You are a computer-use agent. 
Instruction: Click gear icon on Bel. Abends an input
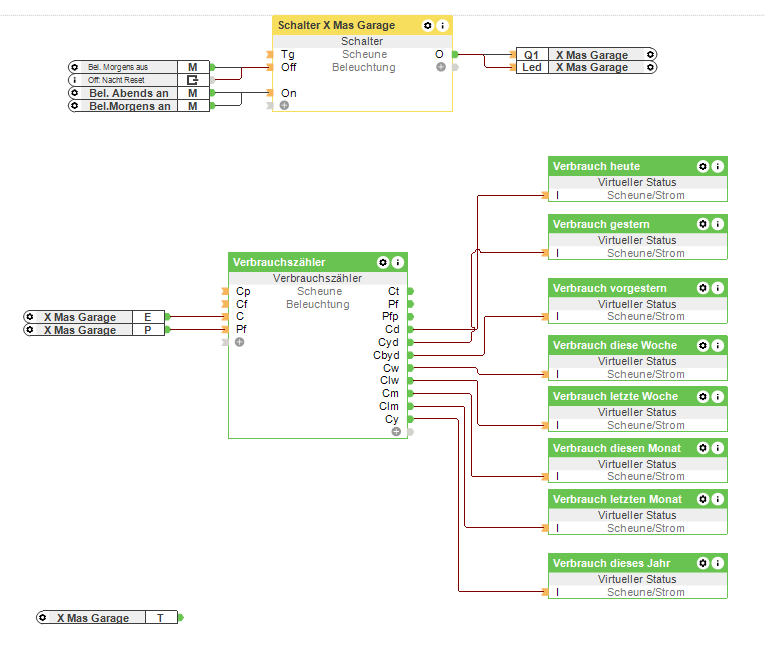point(74,93)
